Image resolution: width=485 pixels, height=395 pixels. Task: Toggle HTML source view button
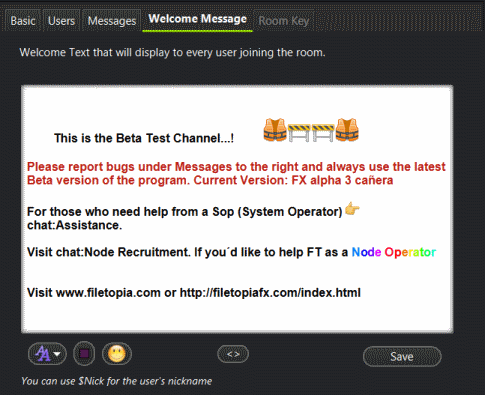coord(233,354)
